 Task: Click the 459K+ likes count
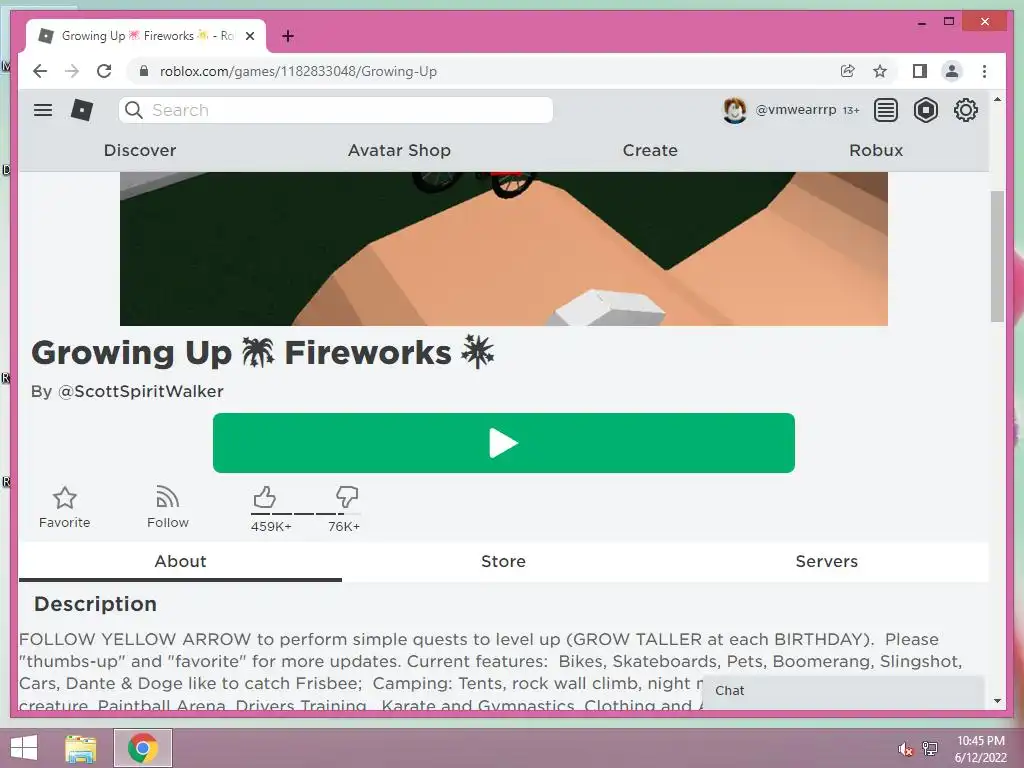(271, 526)
